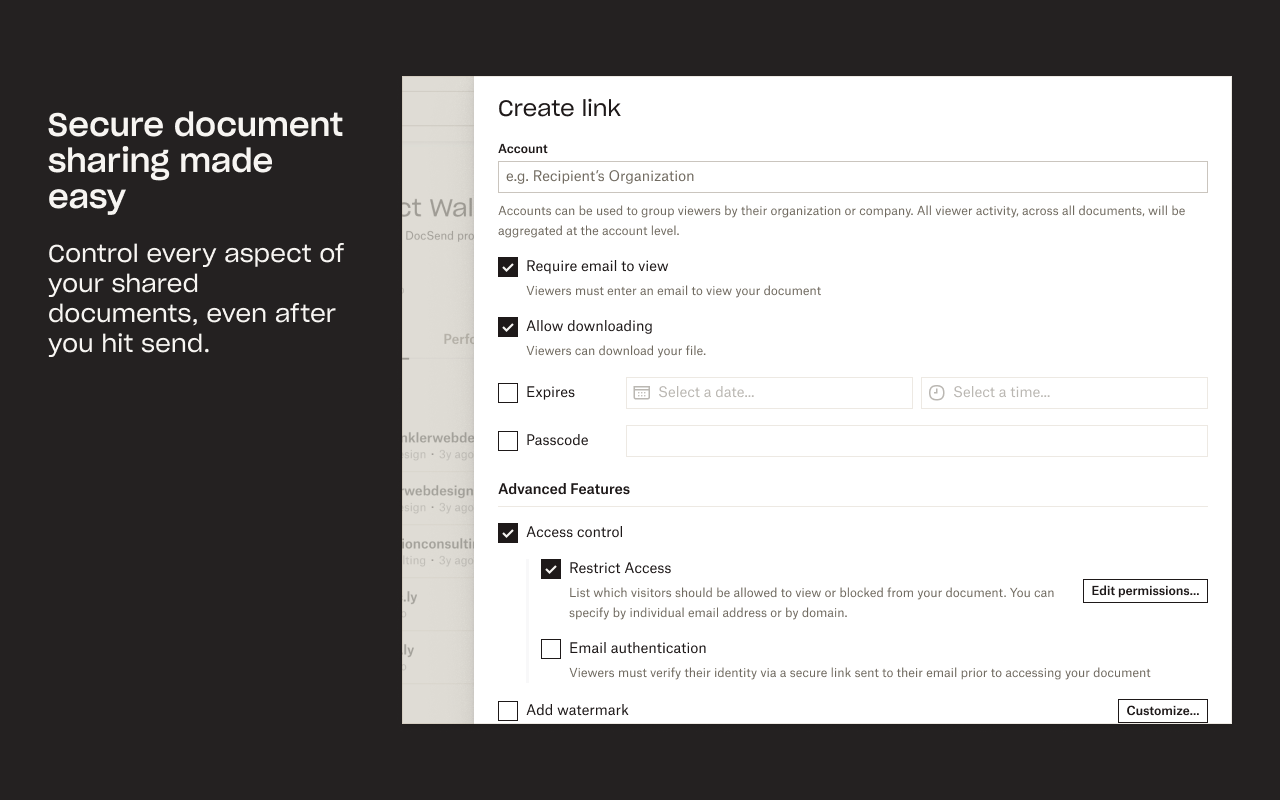
Task: Enable the Passcode checkbox
Action: click(508, 441)
